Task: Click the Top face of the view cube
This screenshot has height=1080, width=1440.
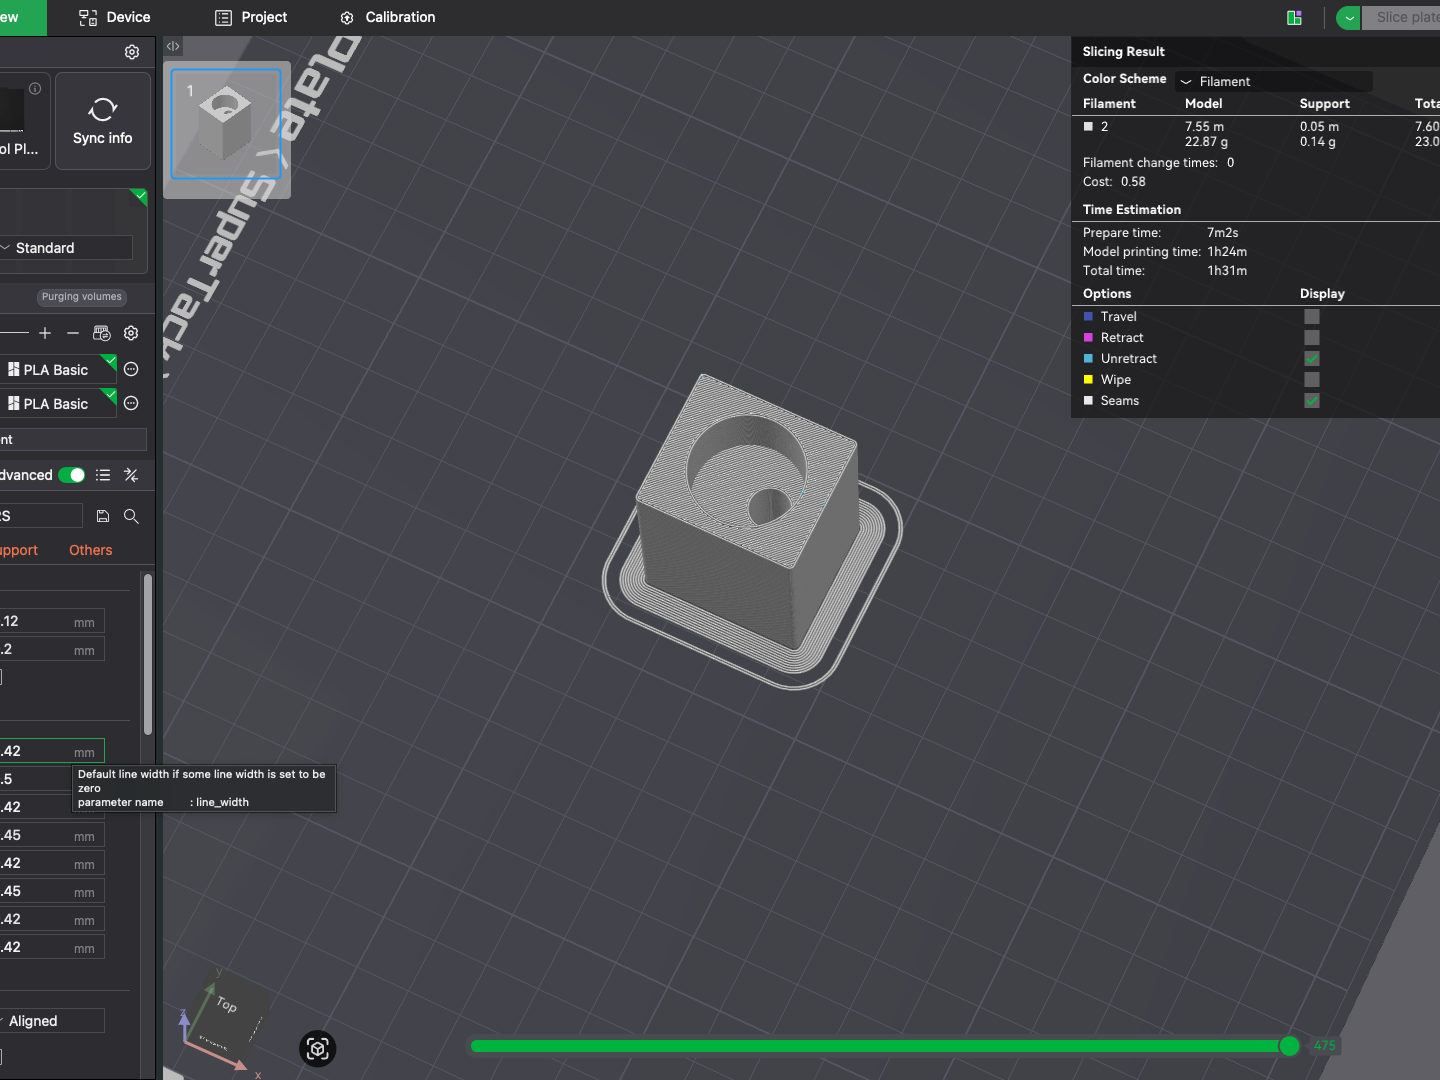Action: 228,1004
